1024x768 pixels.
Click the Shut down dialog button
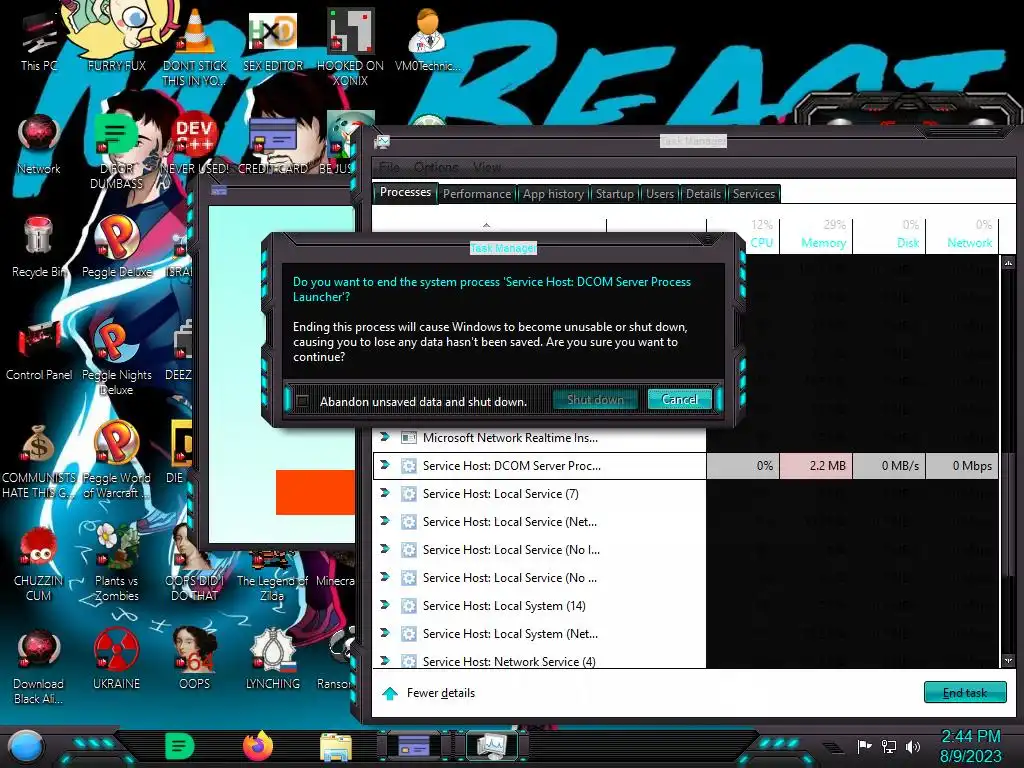click(595, 400)
